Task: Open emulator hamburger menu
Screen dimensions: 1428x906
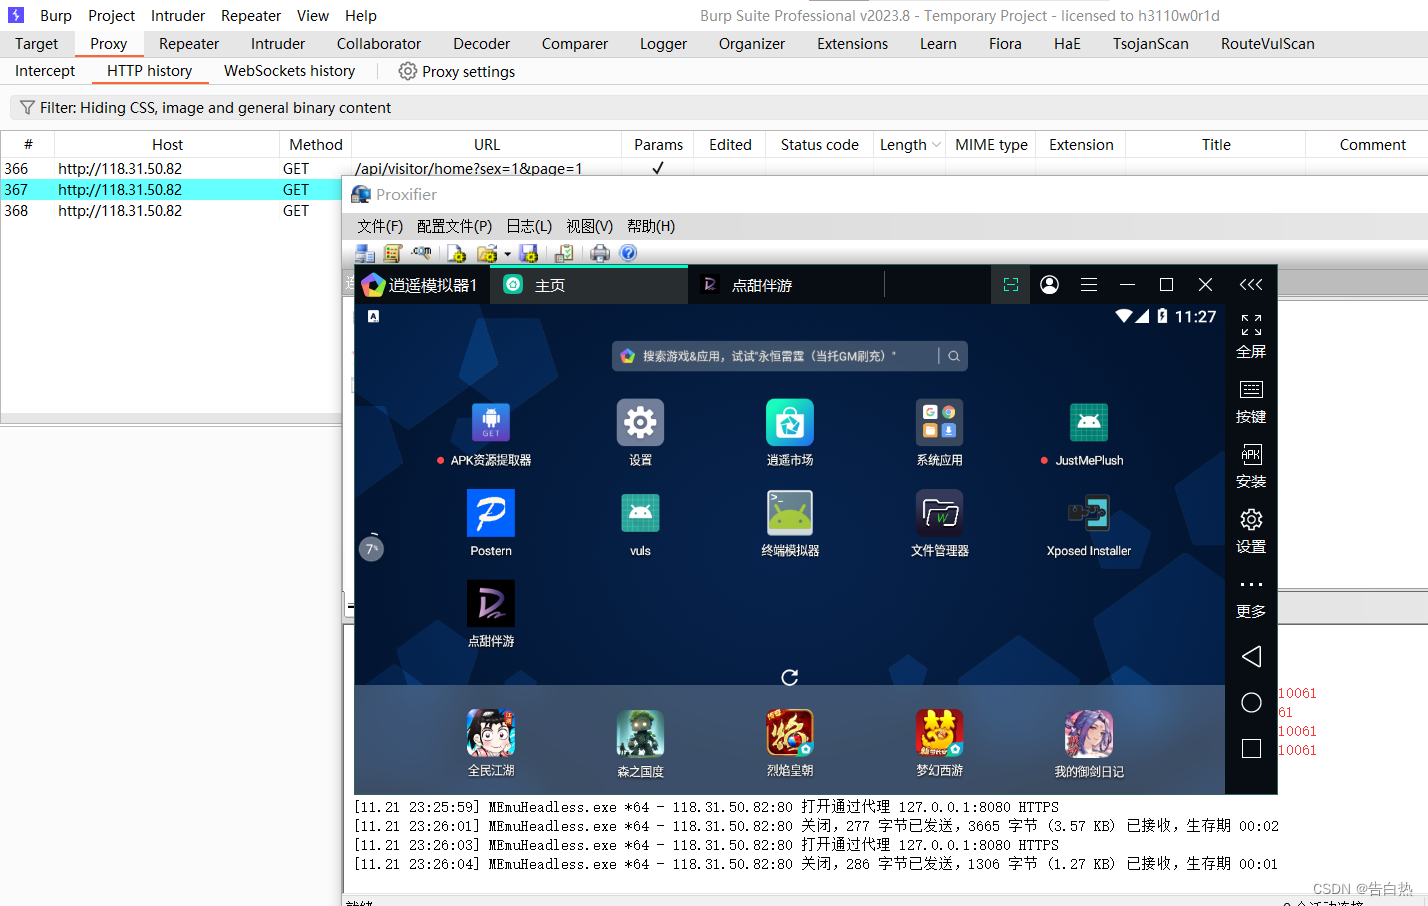Action: tap(1089, 285)
